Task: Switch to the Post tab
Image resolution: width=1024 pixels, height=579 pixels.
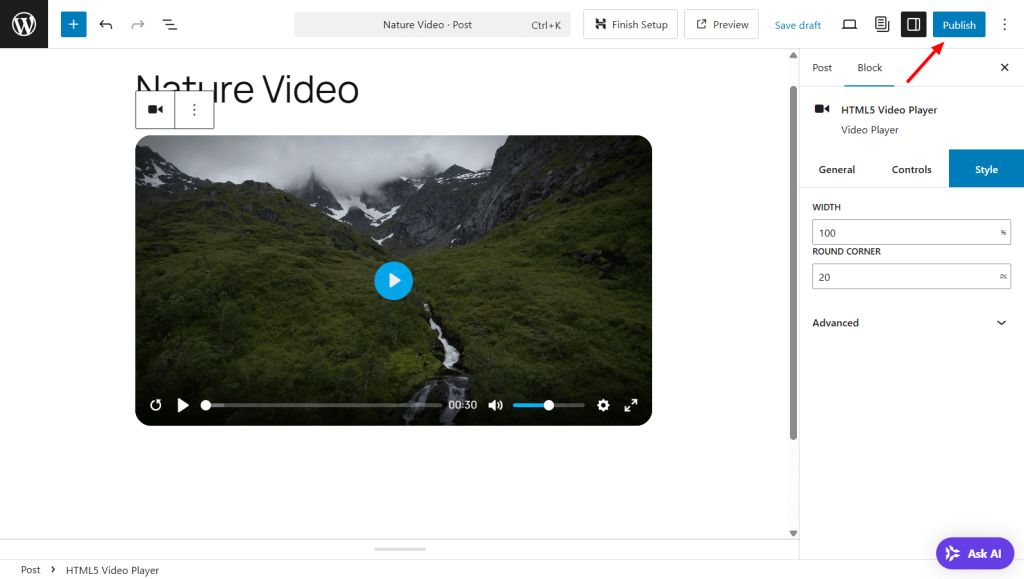Action: pos(822,68)
